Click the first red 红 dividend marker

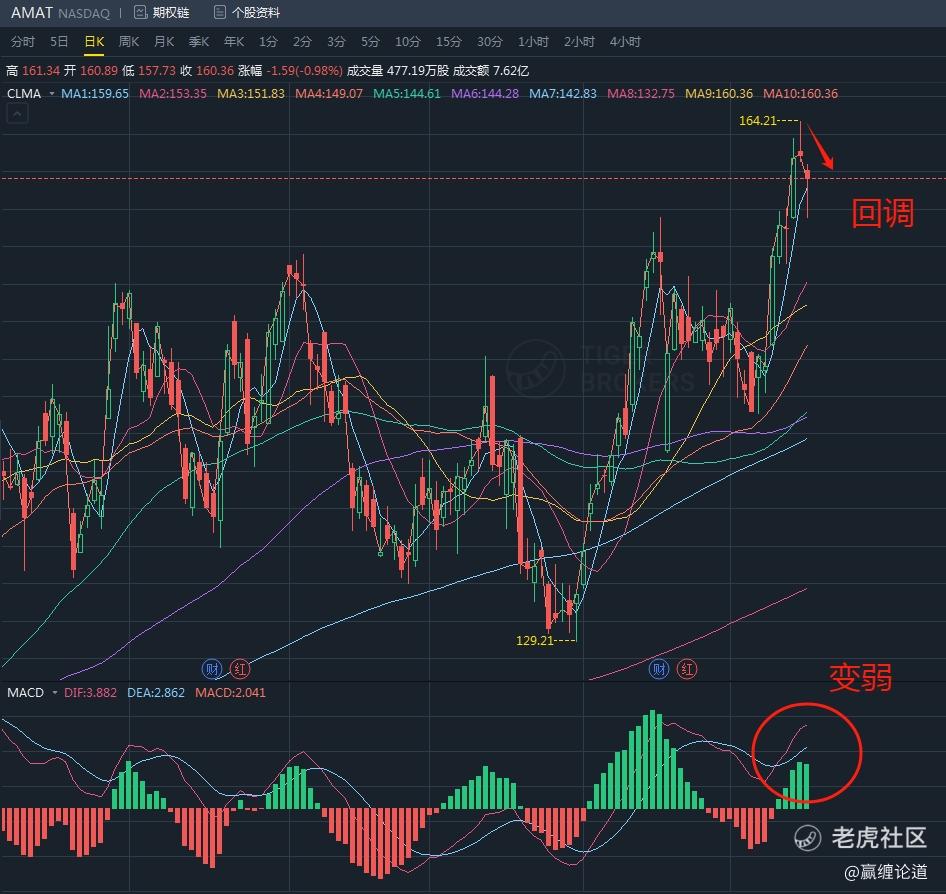(x=240, y=668)
